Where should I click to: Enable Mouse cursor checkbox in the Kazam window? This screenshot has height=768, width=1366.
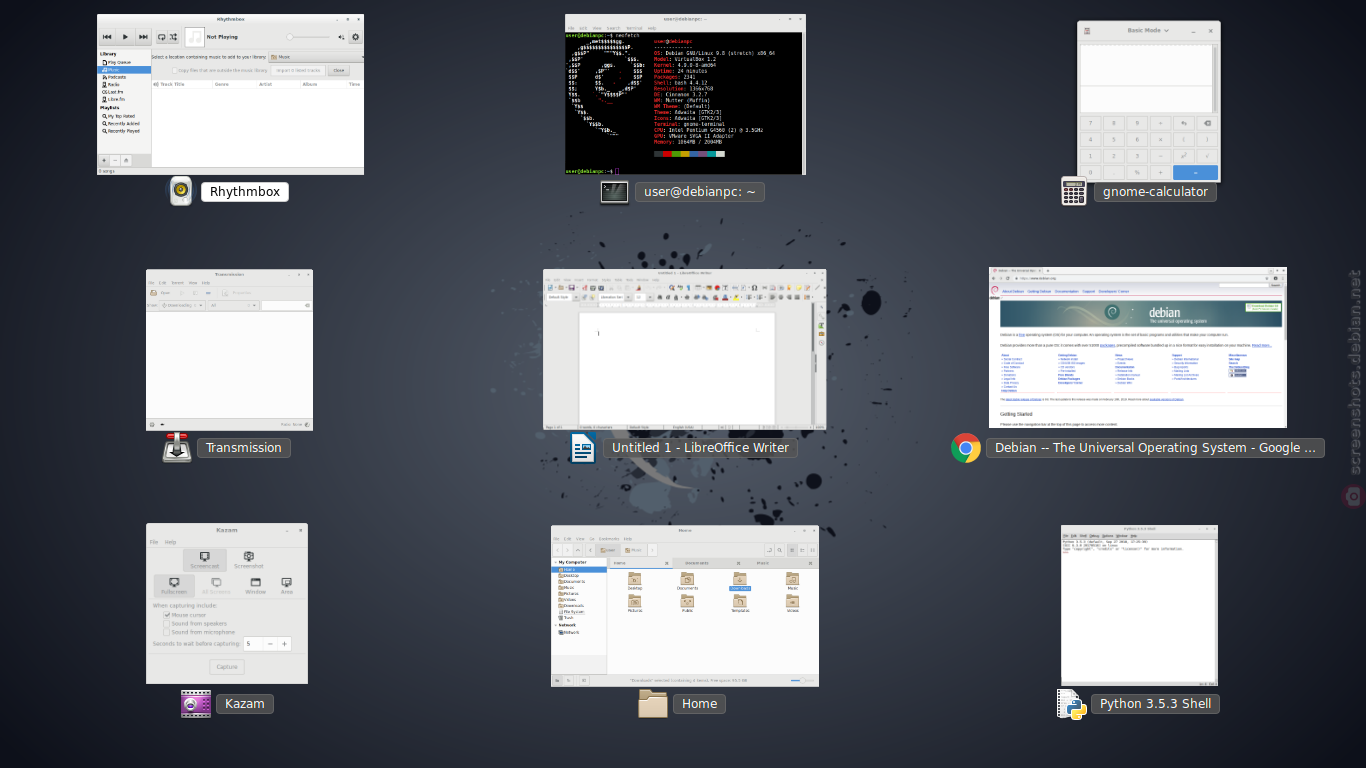point(167,615)
